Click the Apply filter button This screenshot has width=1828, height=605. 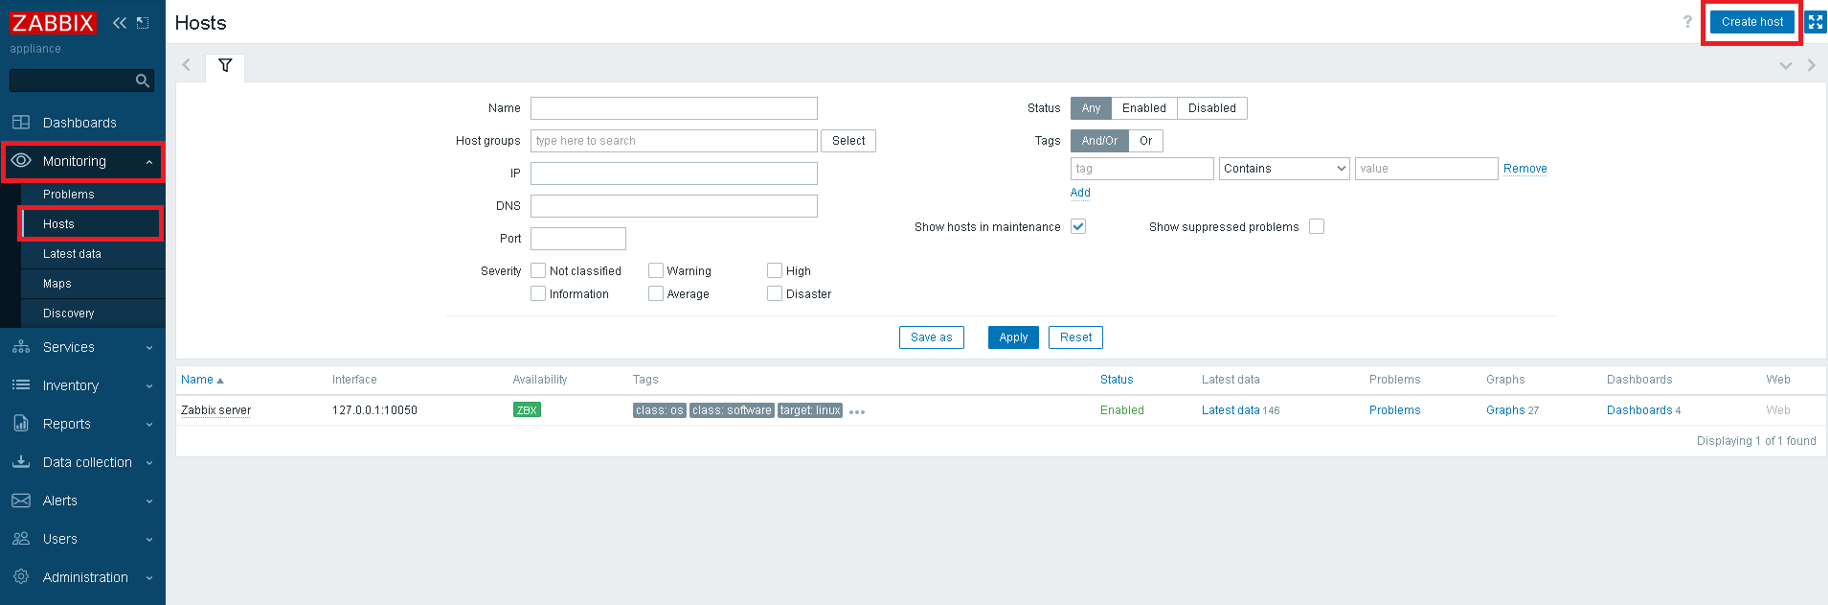[1013, 337]
